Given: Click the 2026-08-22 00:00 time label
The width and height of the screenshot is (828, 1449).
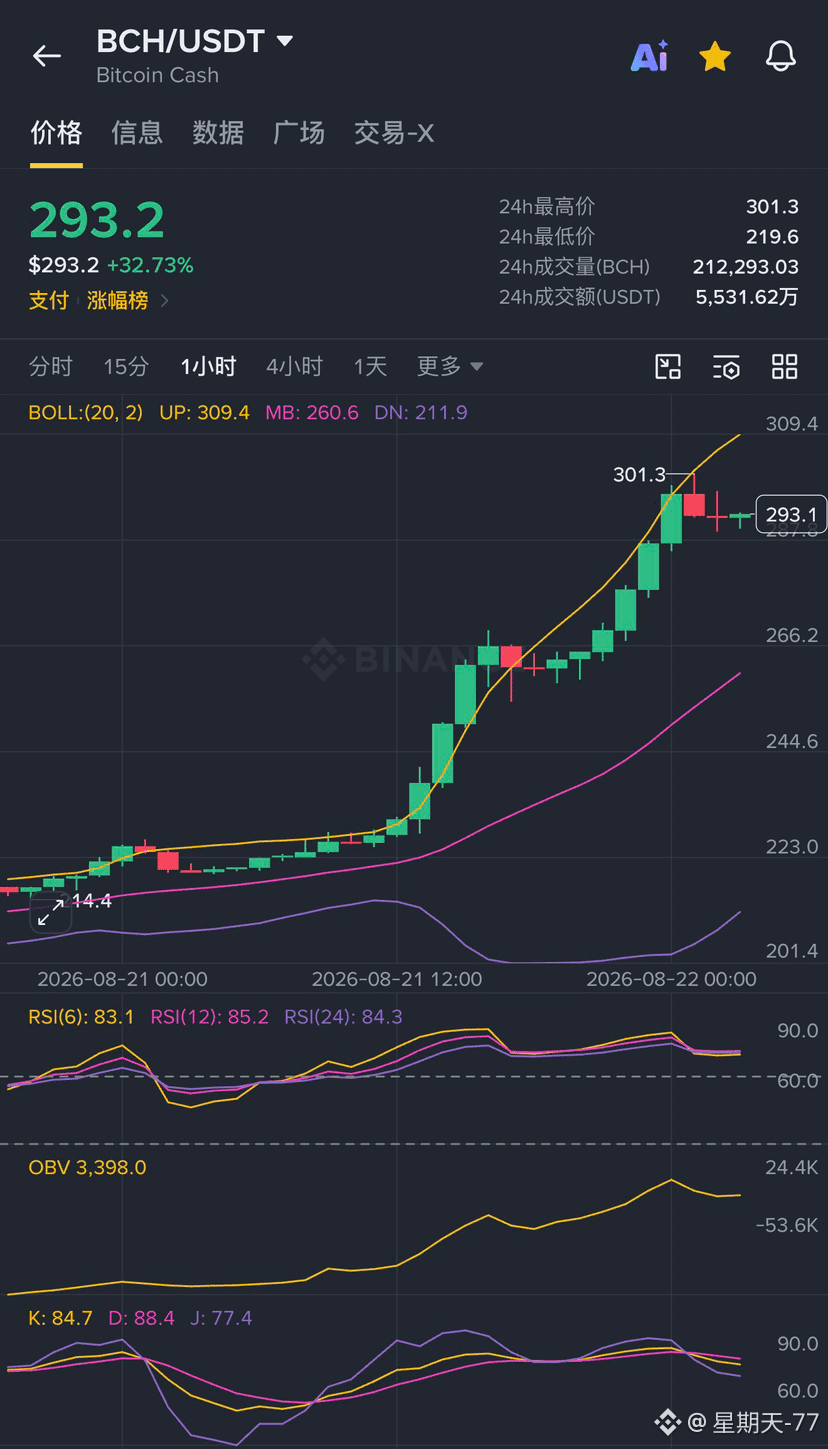Looking at the screenshot, I should click(671, 979).
